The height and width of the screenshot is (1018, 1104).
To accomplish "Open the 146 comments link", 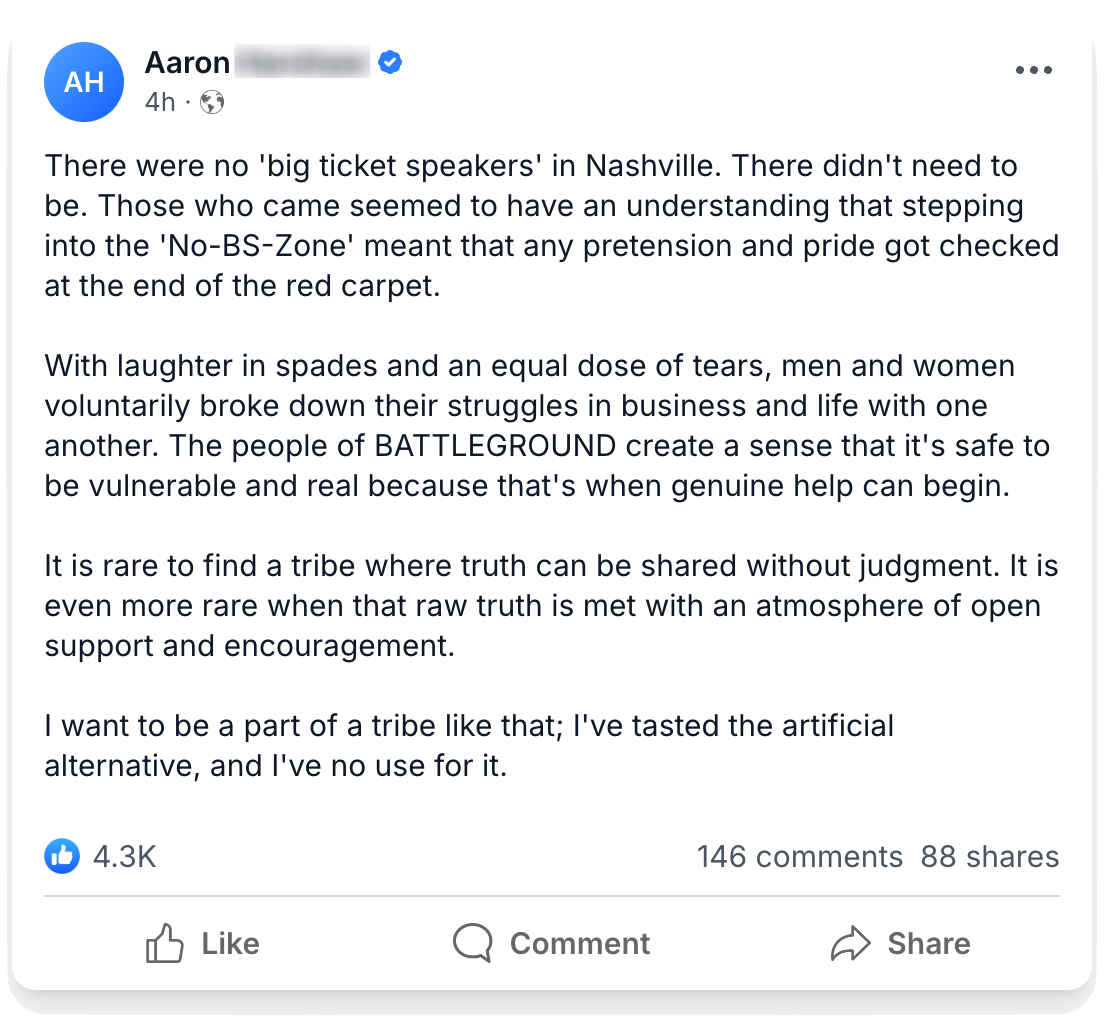I will click(799, 856).
